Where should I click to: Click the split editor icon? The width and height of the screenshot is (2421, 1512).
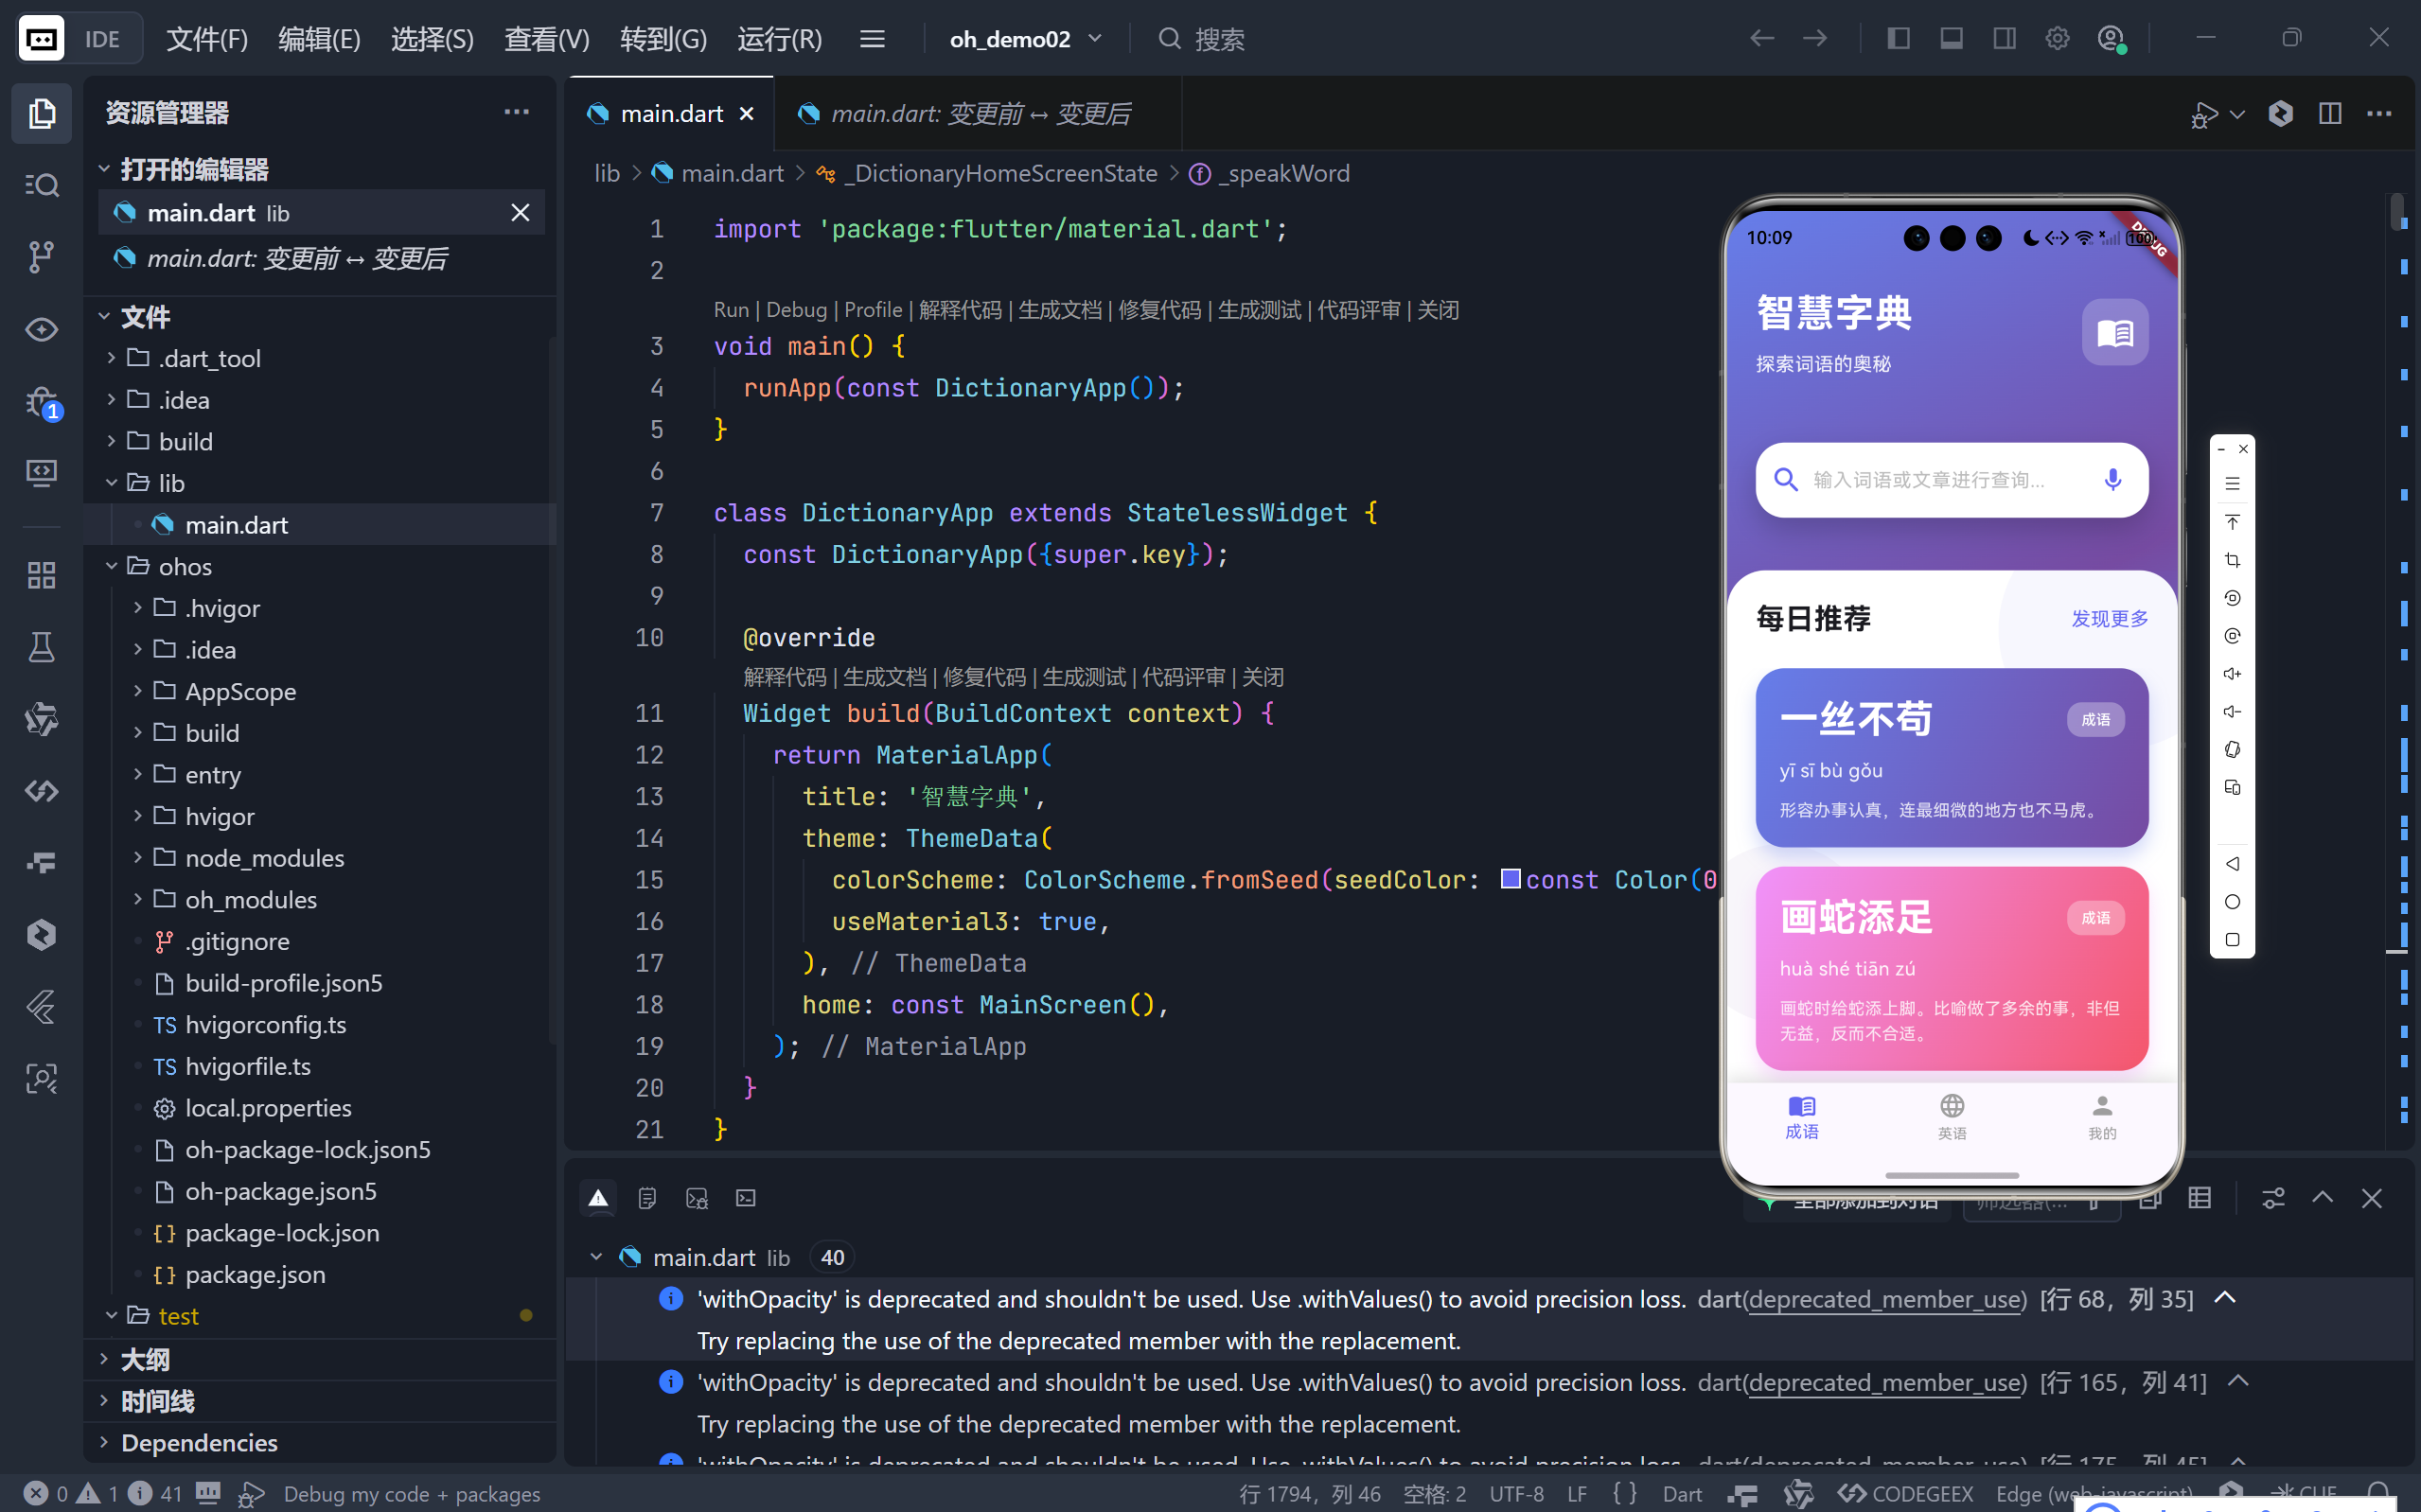coord(2329,114)
